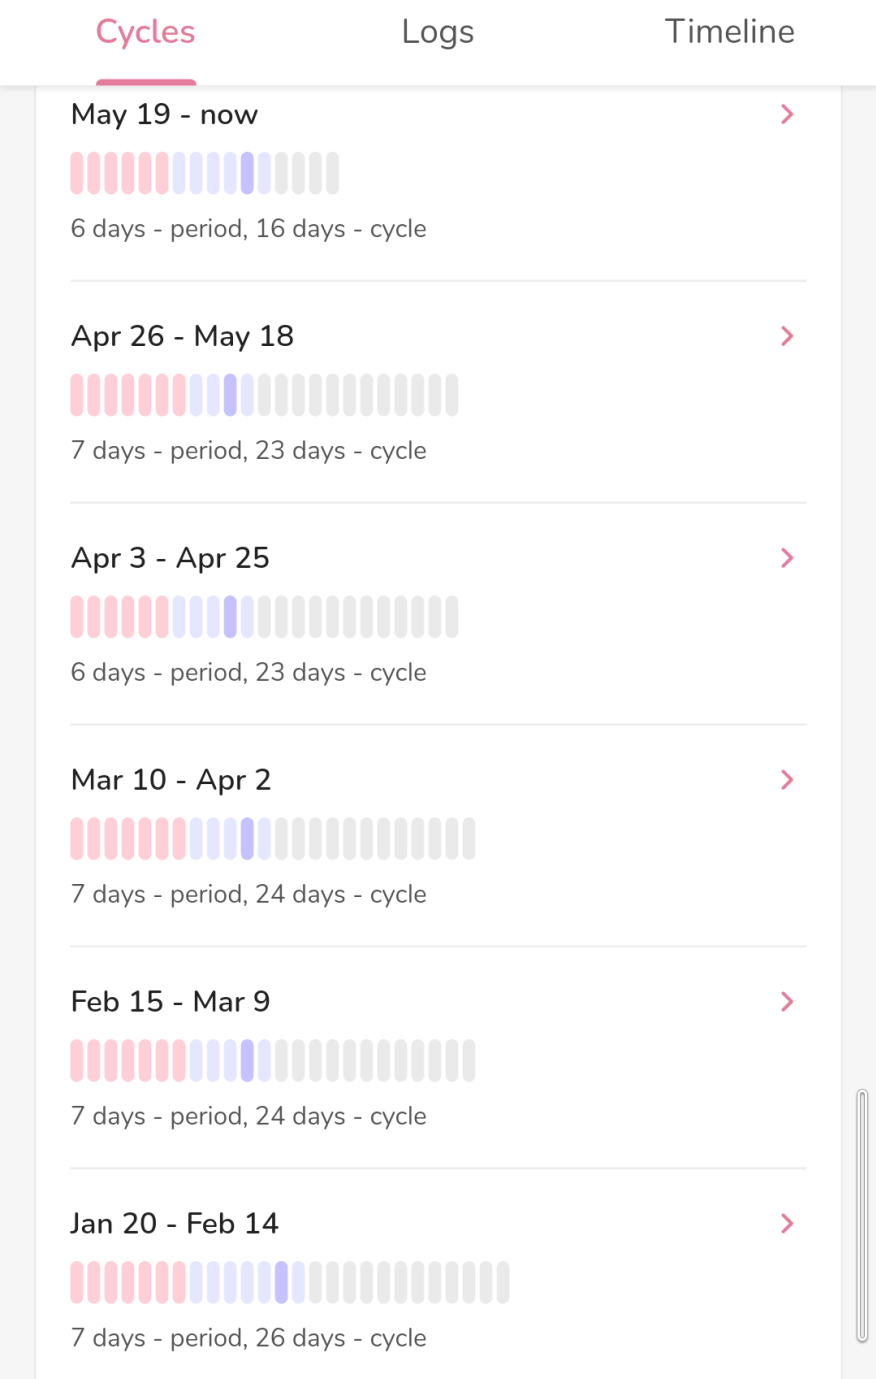Click the dark purple ovulation bar in May 19 cycle
Image resolution: width=876 pixels, height=1379 pixels.
click(x=247, y=173)
